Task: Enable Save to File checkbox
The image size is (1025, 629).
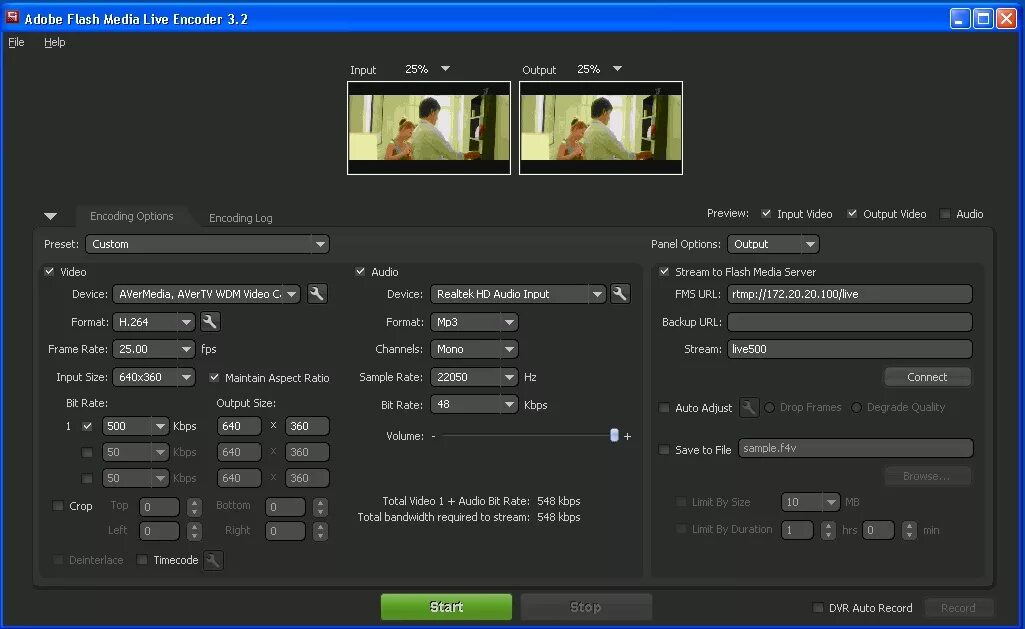Action: tap(664, 449)
